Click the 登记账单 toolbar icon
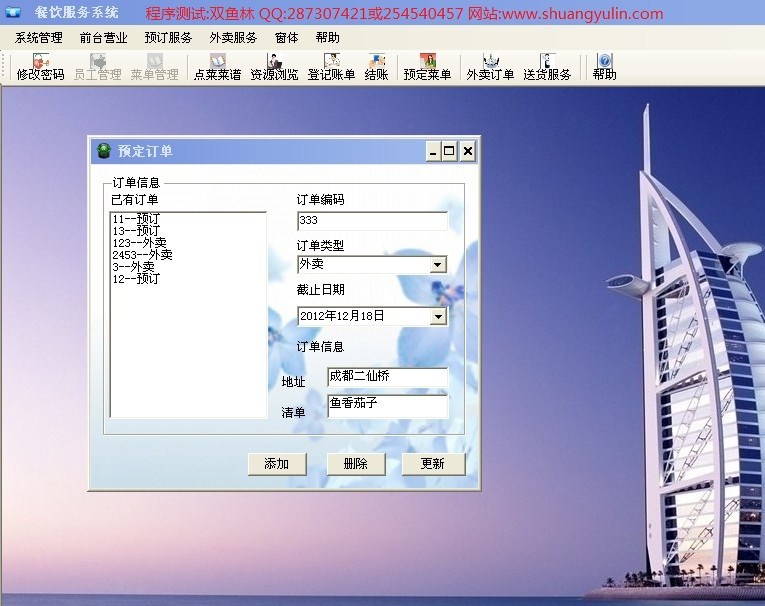This screenshot has width=765, height=606. (x=331, y=67)
